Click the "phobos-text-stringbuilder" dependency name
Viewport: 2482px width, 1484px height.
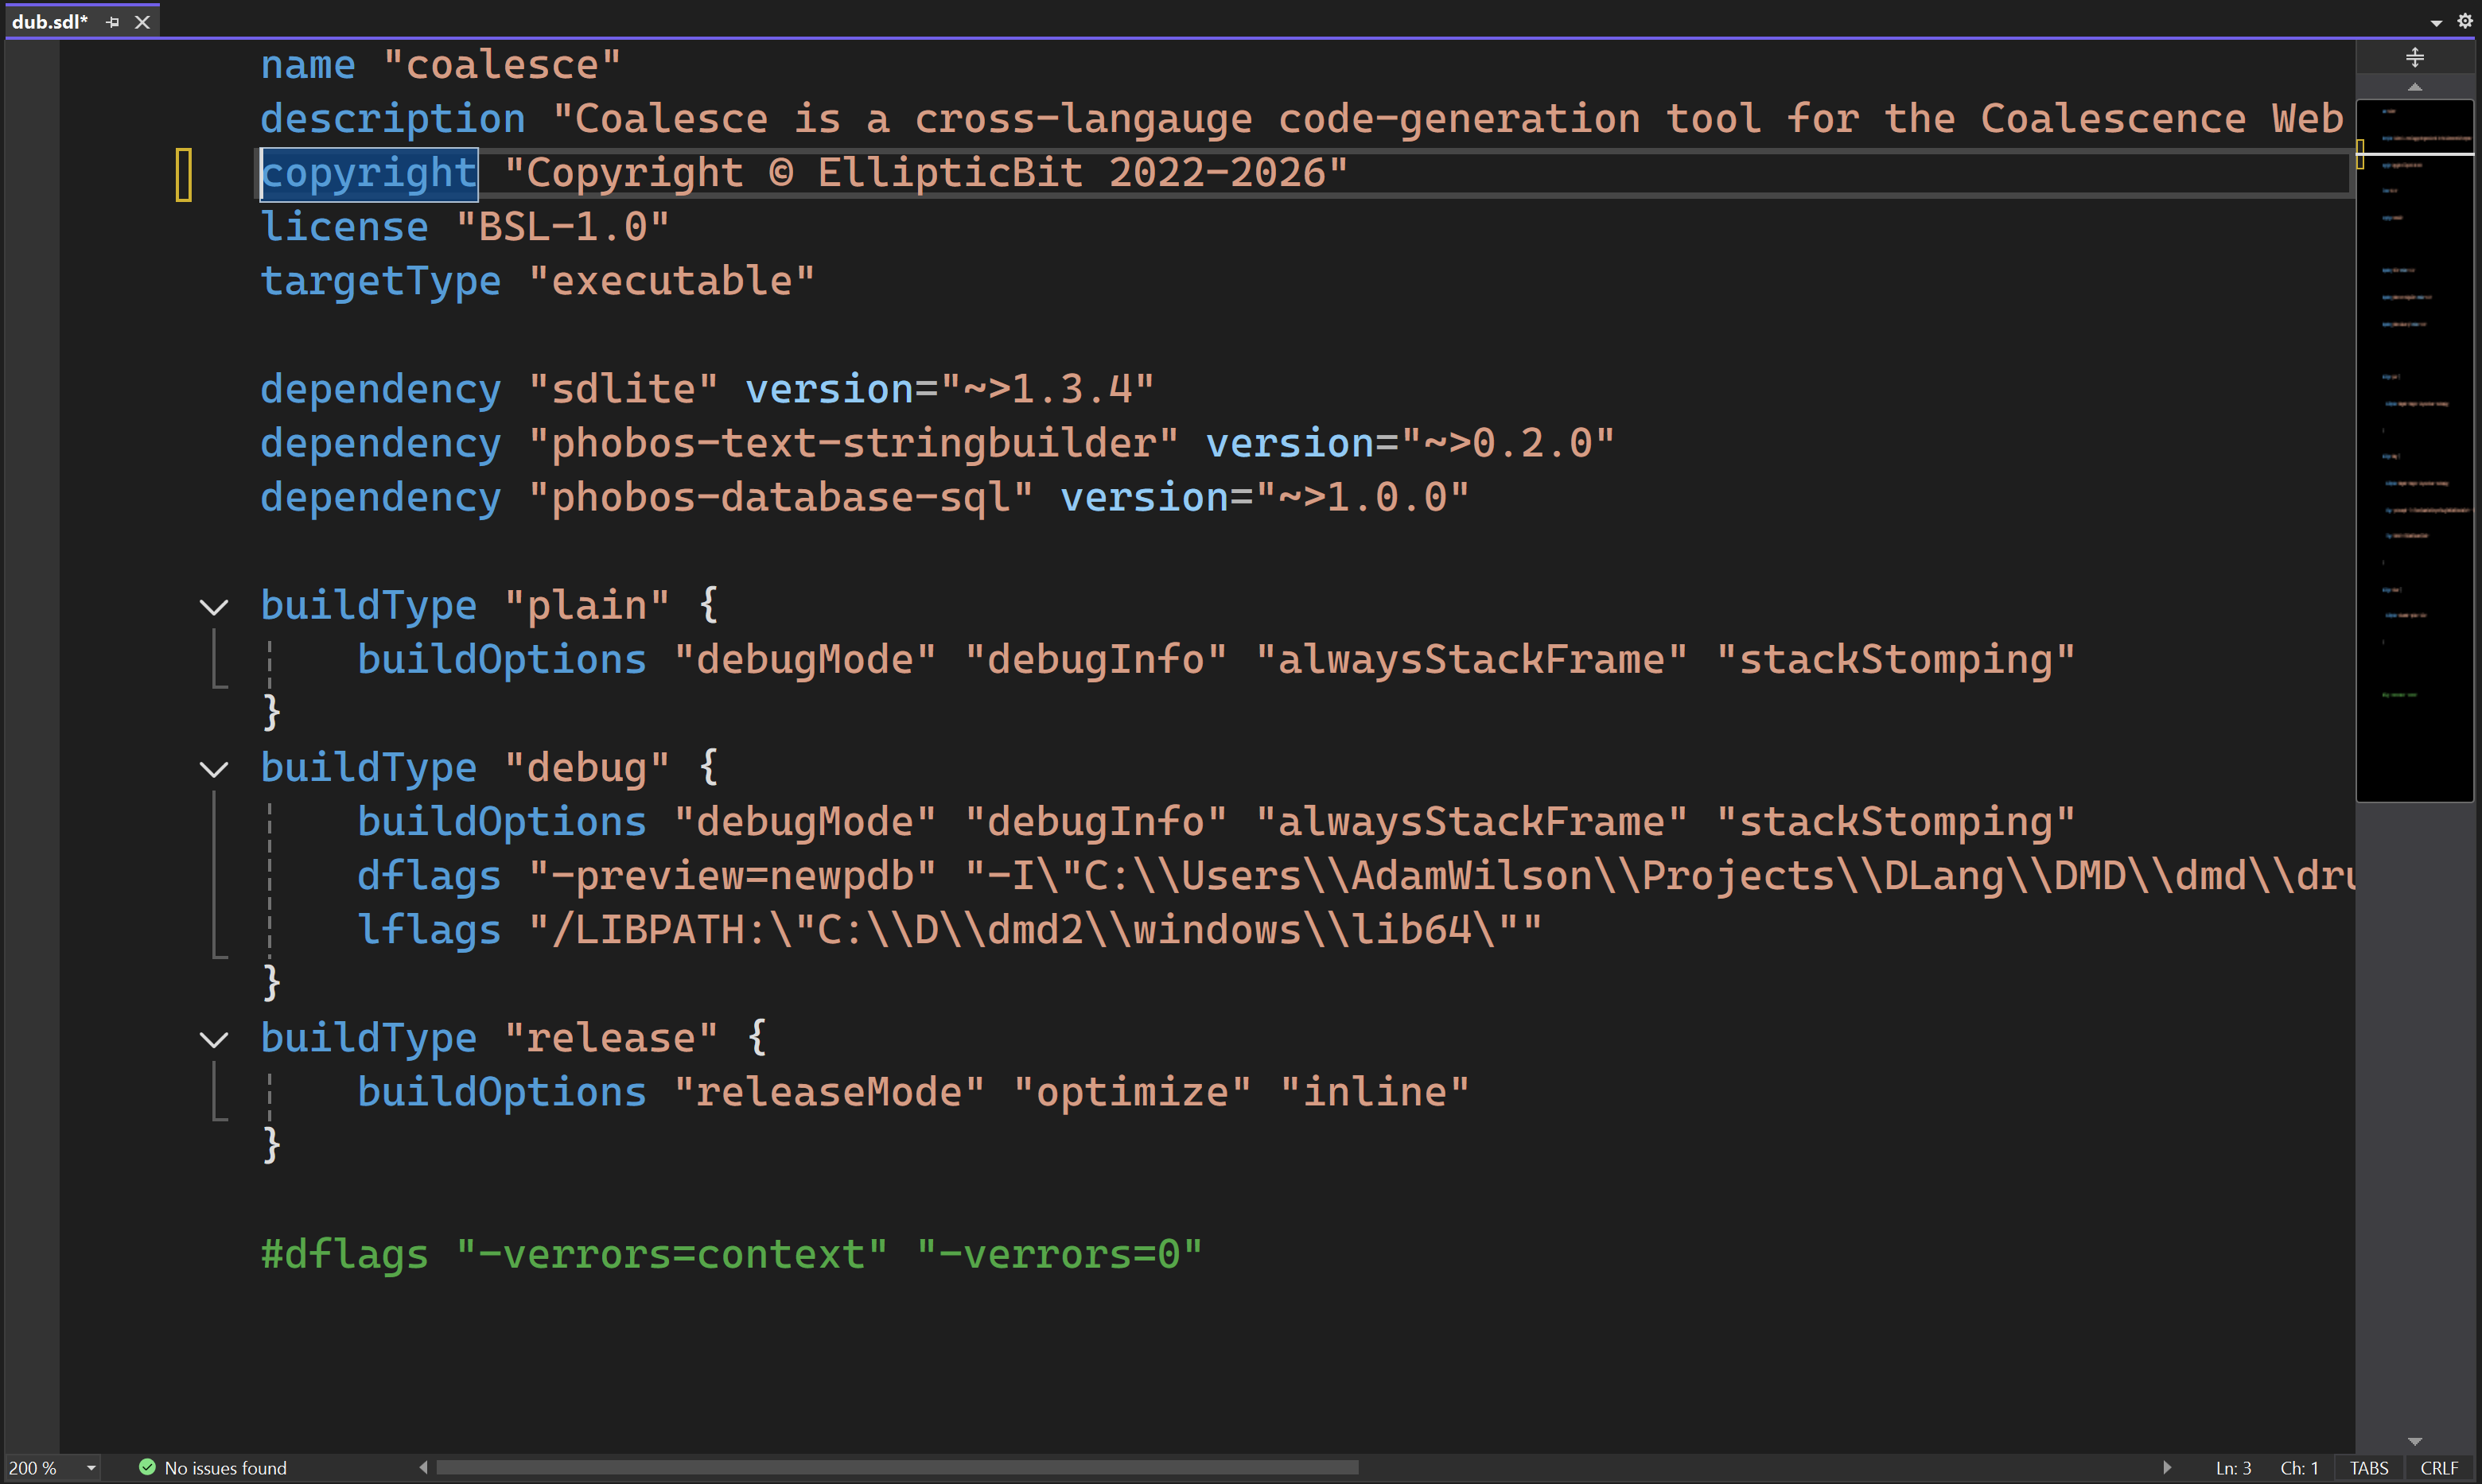coord(853,444)
